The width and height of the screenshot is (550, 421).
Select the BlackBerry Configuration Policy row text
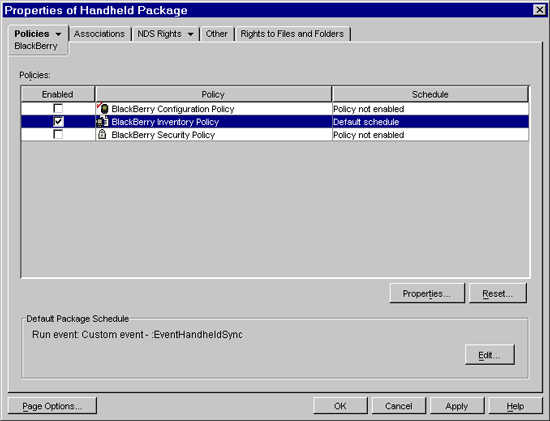pos(173,109)
